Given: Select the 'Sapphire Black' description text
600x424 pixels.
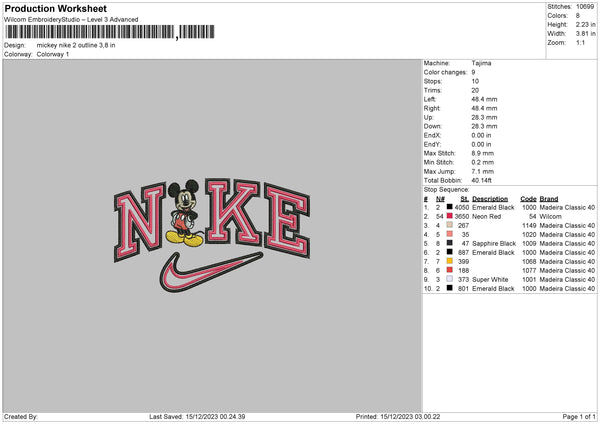Looking at the screenshot, I should [x=494, y=244].
